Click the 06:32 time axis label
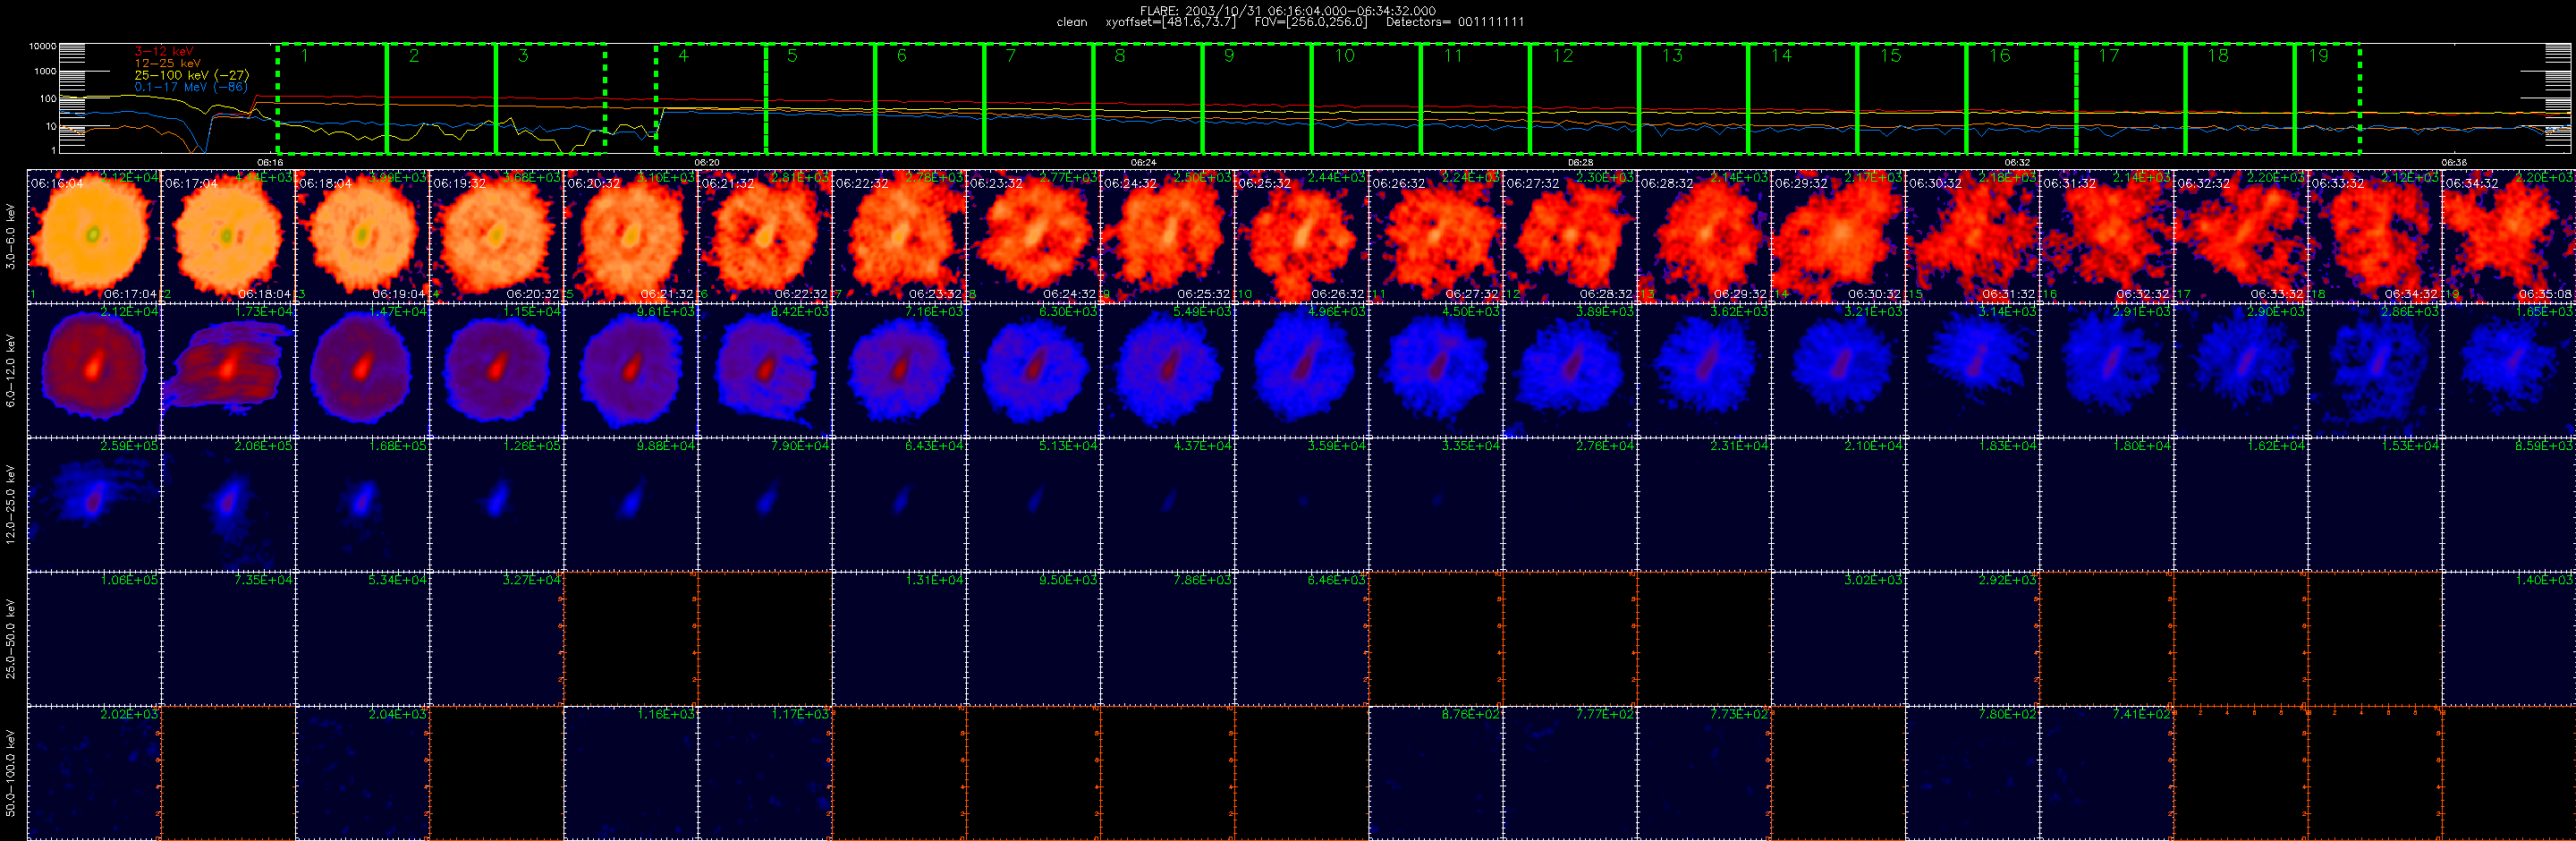 (2017, 162)
